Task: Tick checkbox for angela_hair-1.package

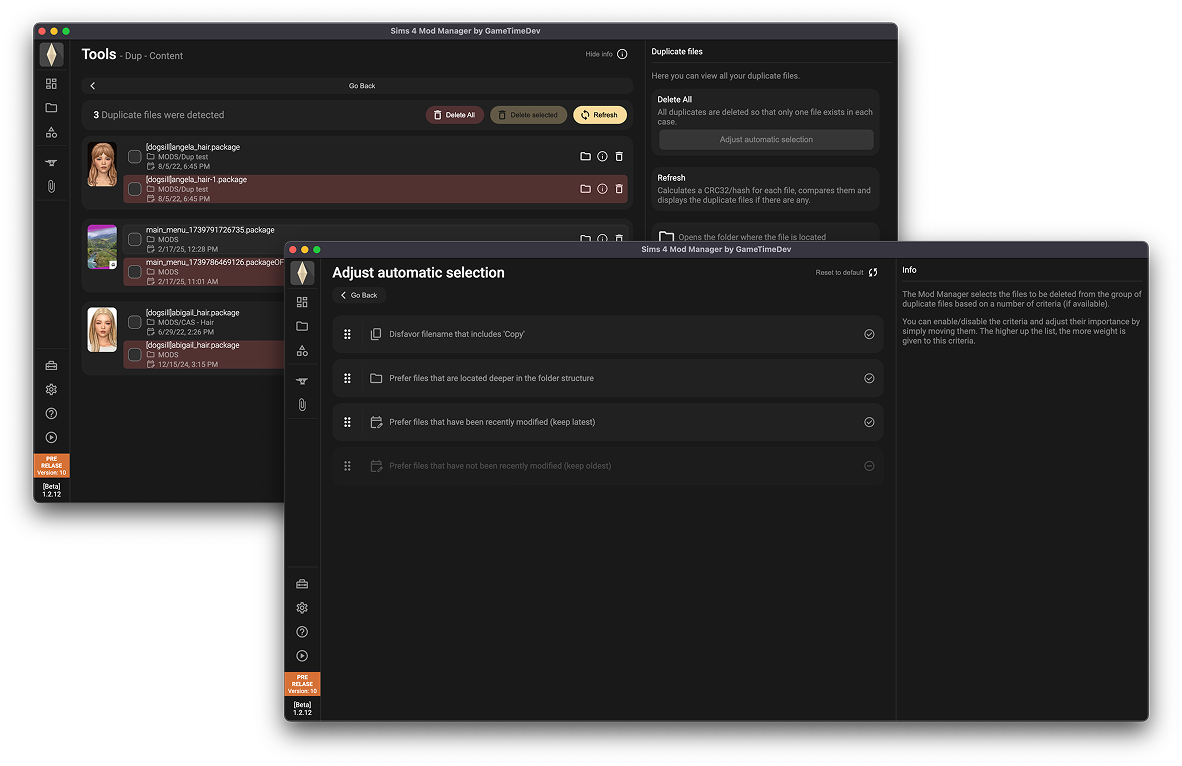Action: click(x=134, y=188)
